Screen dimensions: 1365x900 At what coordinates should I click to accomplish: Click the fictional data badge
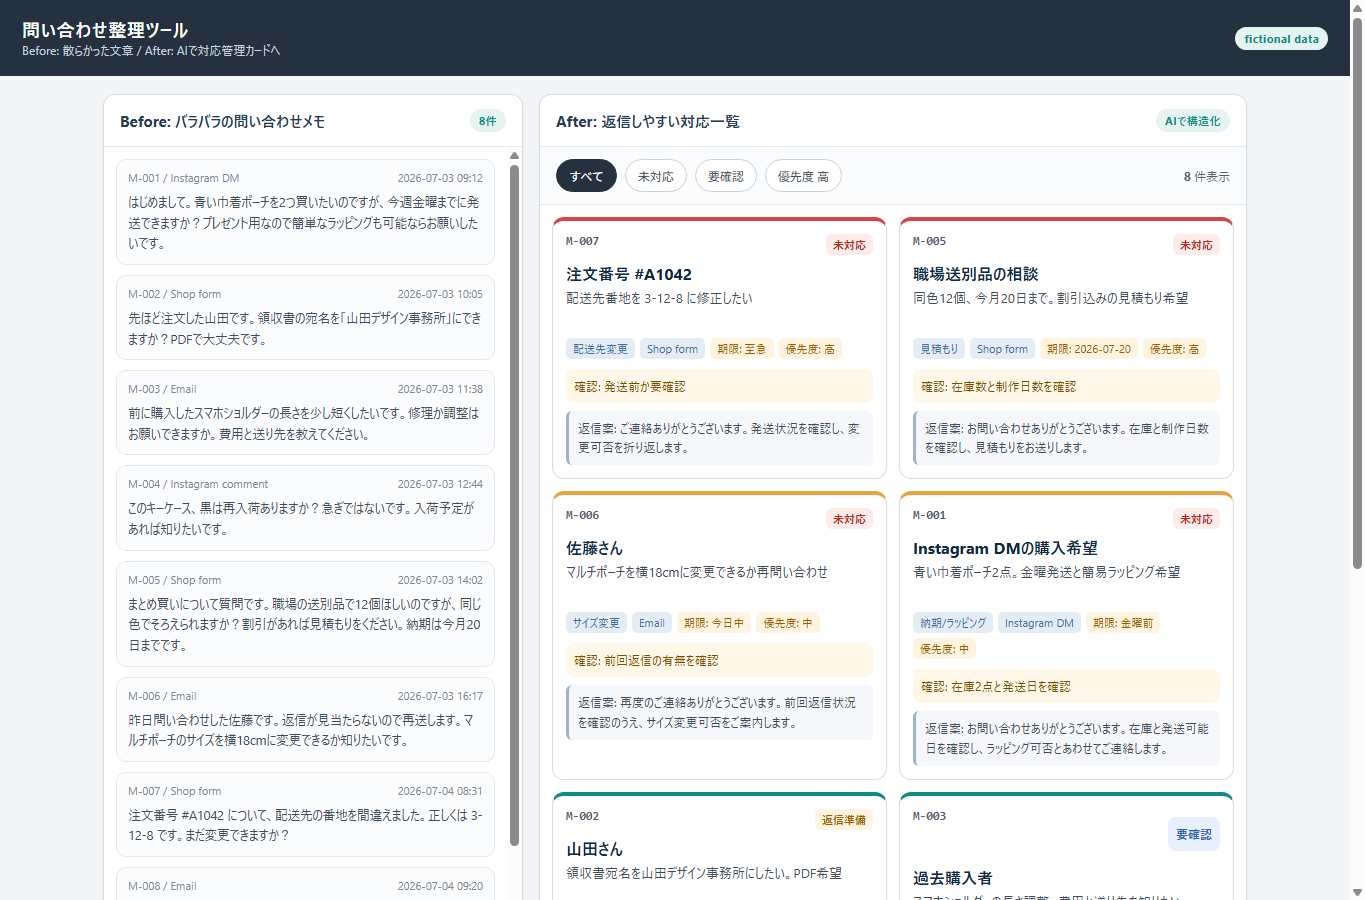pos(1281,38)
